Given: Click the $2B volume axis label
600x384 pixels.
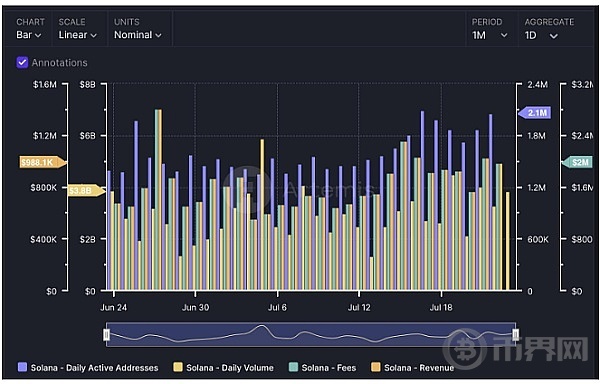Looking at the screenshot, I should (x=88, y=239).
